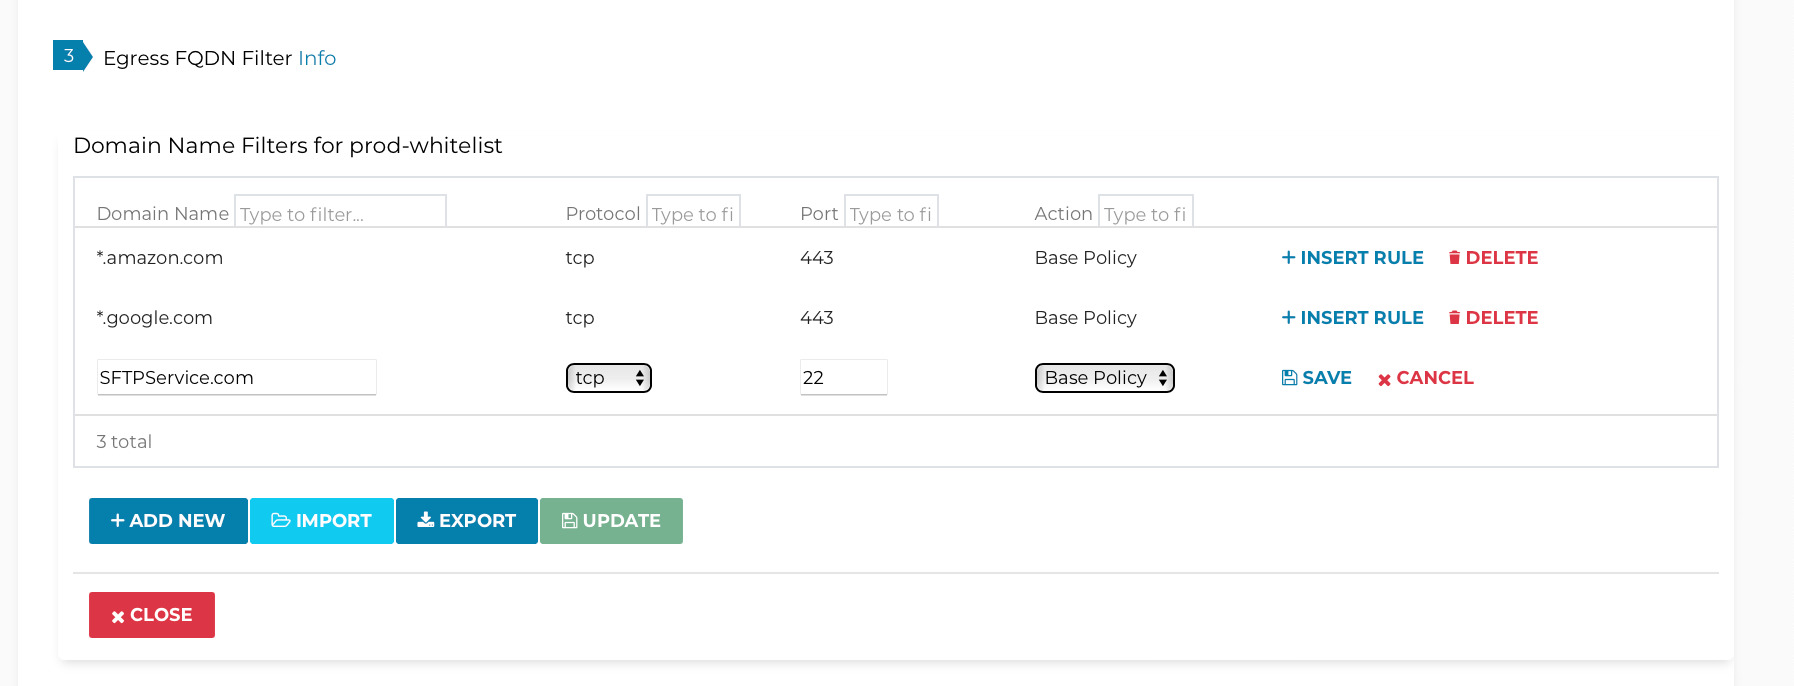Click the save disk icon for SFTPService.com row
1794x686 pixels.
coord(1289,377)
